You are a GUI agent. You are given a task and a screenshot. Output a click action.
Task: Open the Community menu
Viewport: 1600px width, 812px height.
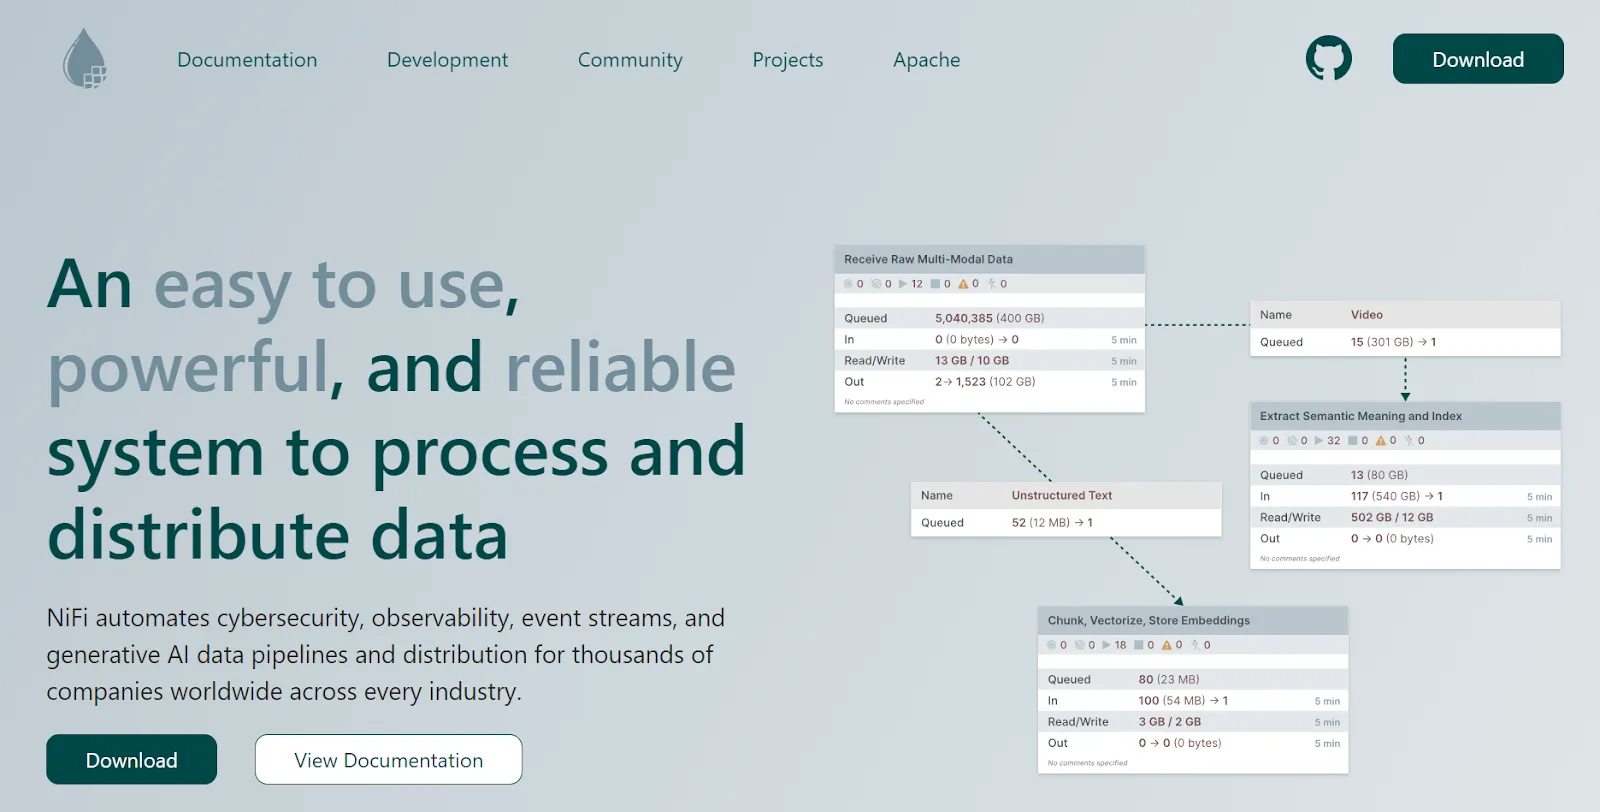630,60
